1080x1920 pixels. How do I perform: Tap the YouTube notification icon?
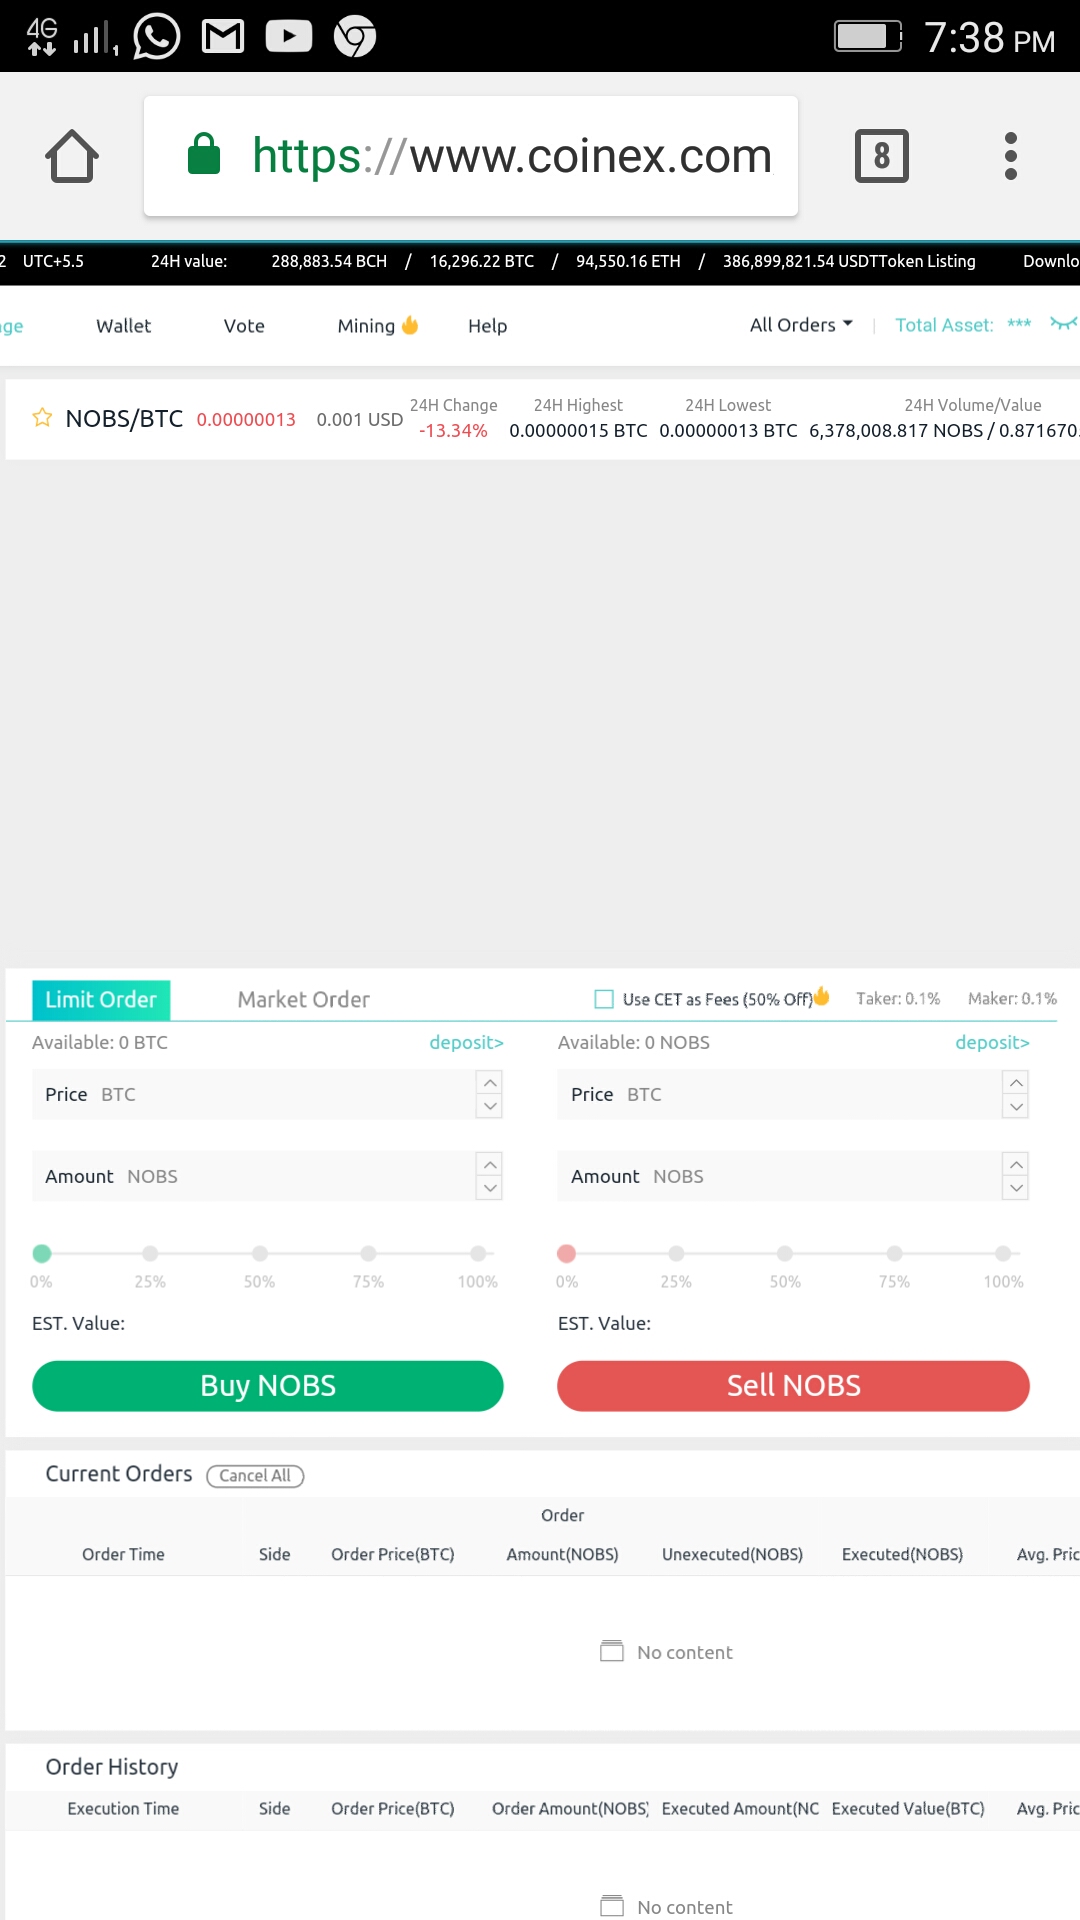point(289,37)
